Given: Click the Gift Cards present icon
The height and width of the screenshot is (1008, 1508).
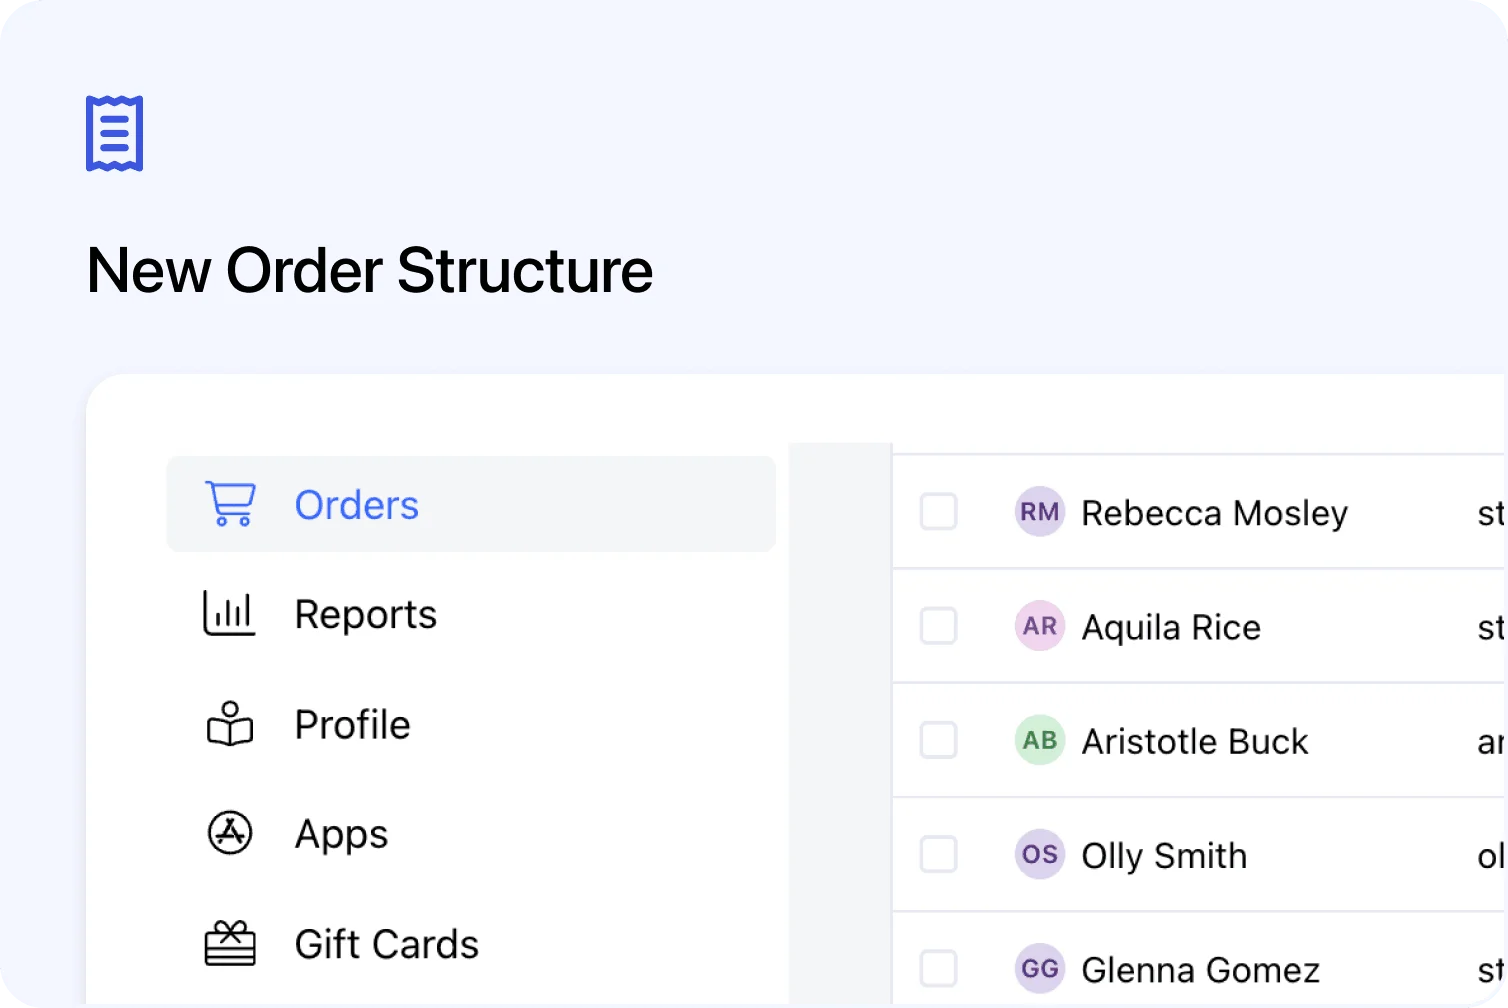Looking at the screenshot, I should point(230,943).
